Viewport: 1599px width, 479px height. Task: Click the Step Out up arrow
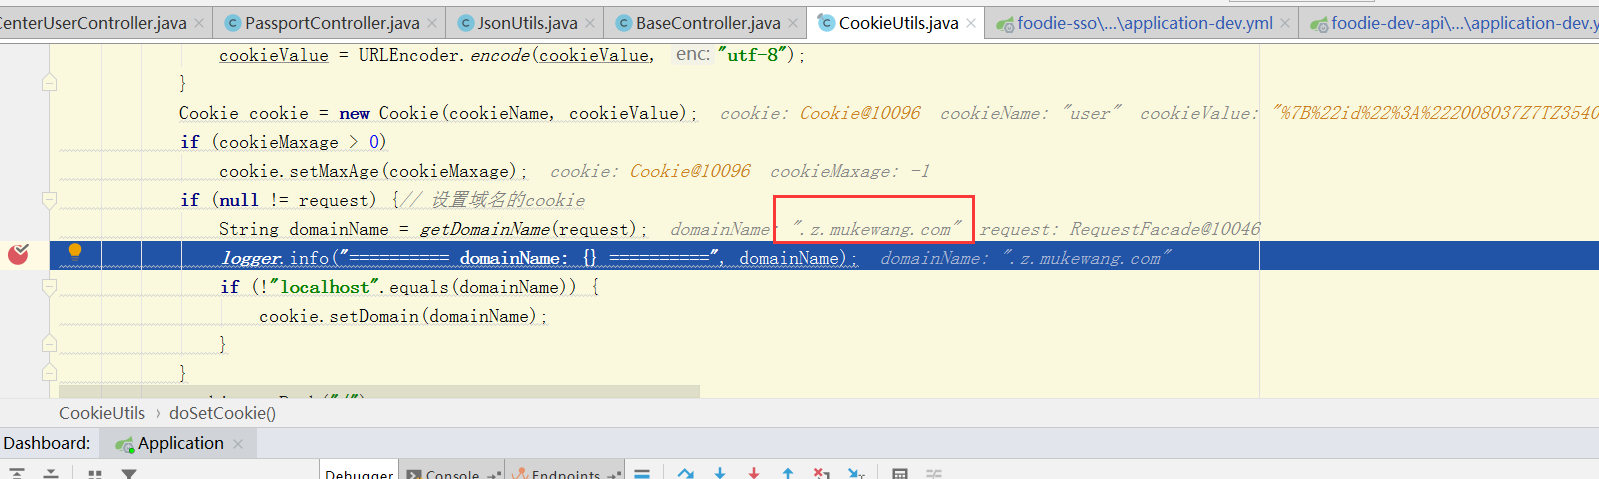coord(788,473)
